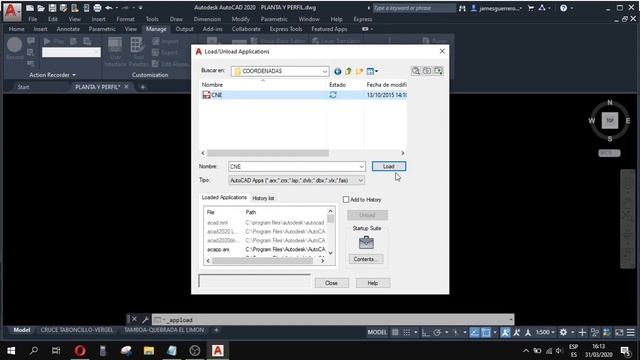Close the command line with the X icon
The width and height of the screenshot is (640, 360).
[134, 319]
